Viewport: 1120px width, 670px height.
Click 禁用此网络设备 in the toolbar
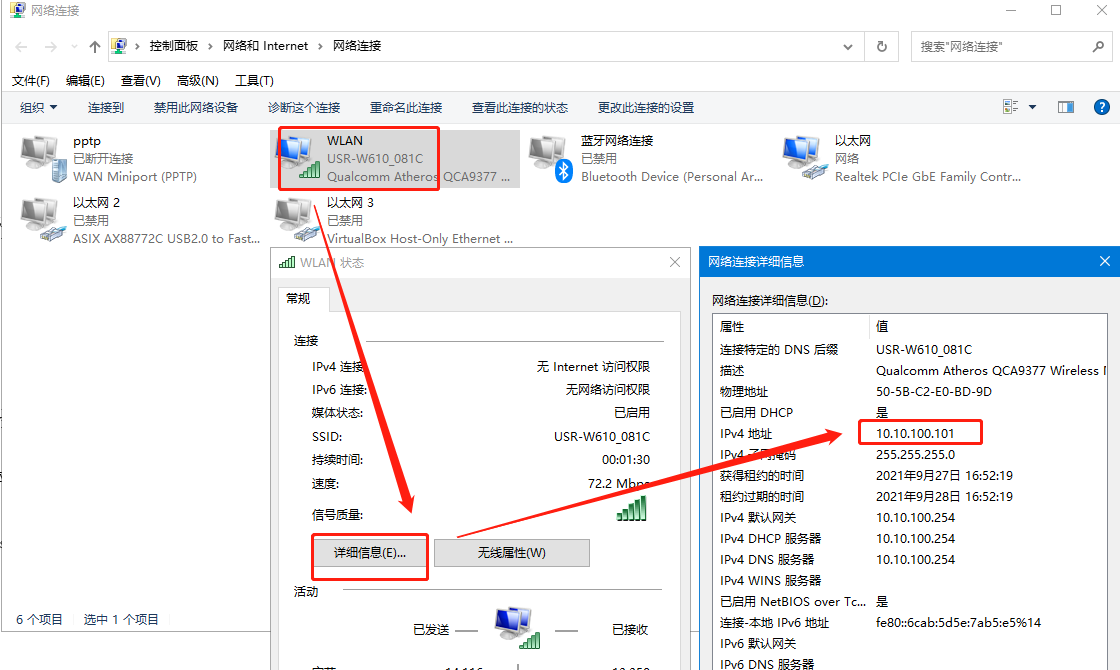[x=196, y=107]
